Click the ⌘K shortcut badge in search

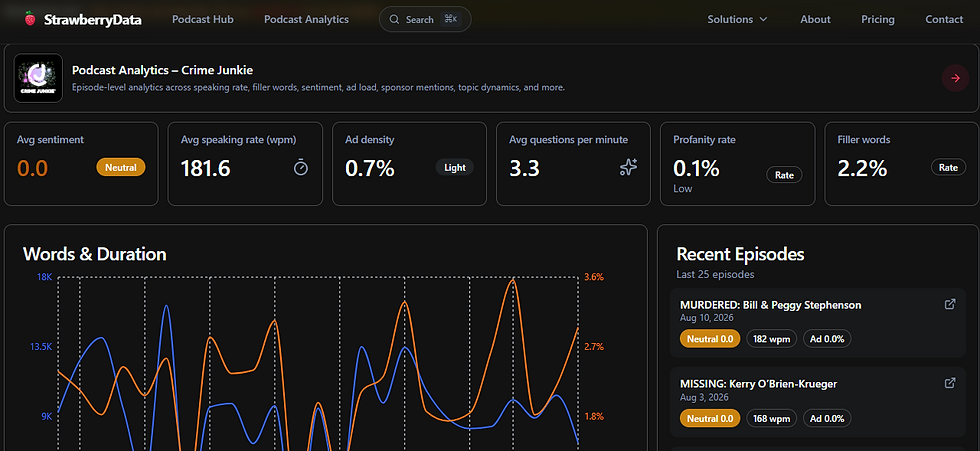(451, 19)
